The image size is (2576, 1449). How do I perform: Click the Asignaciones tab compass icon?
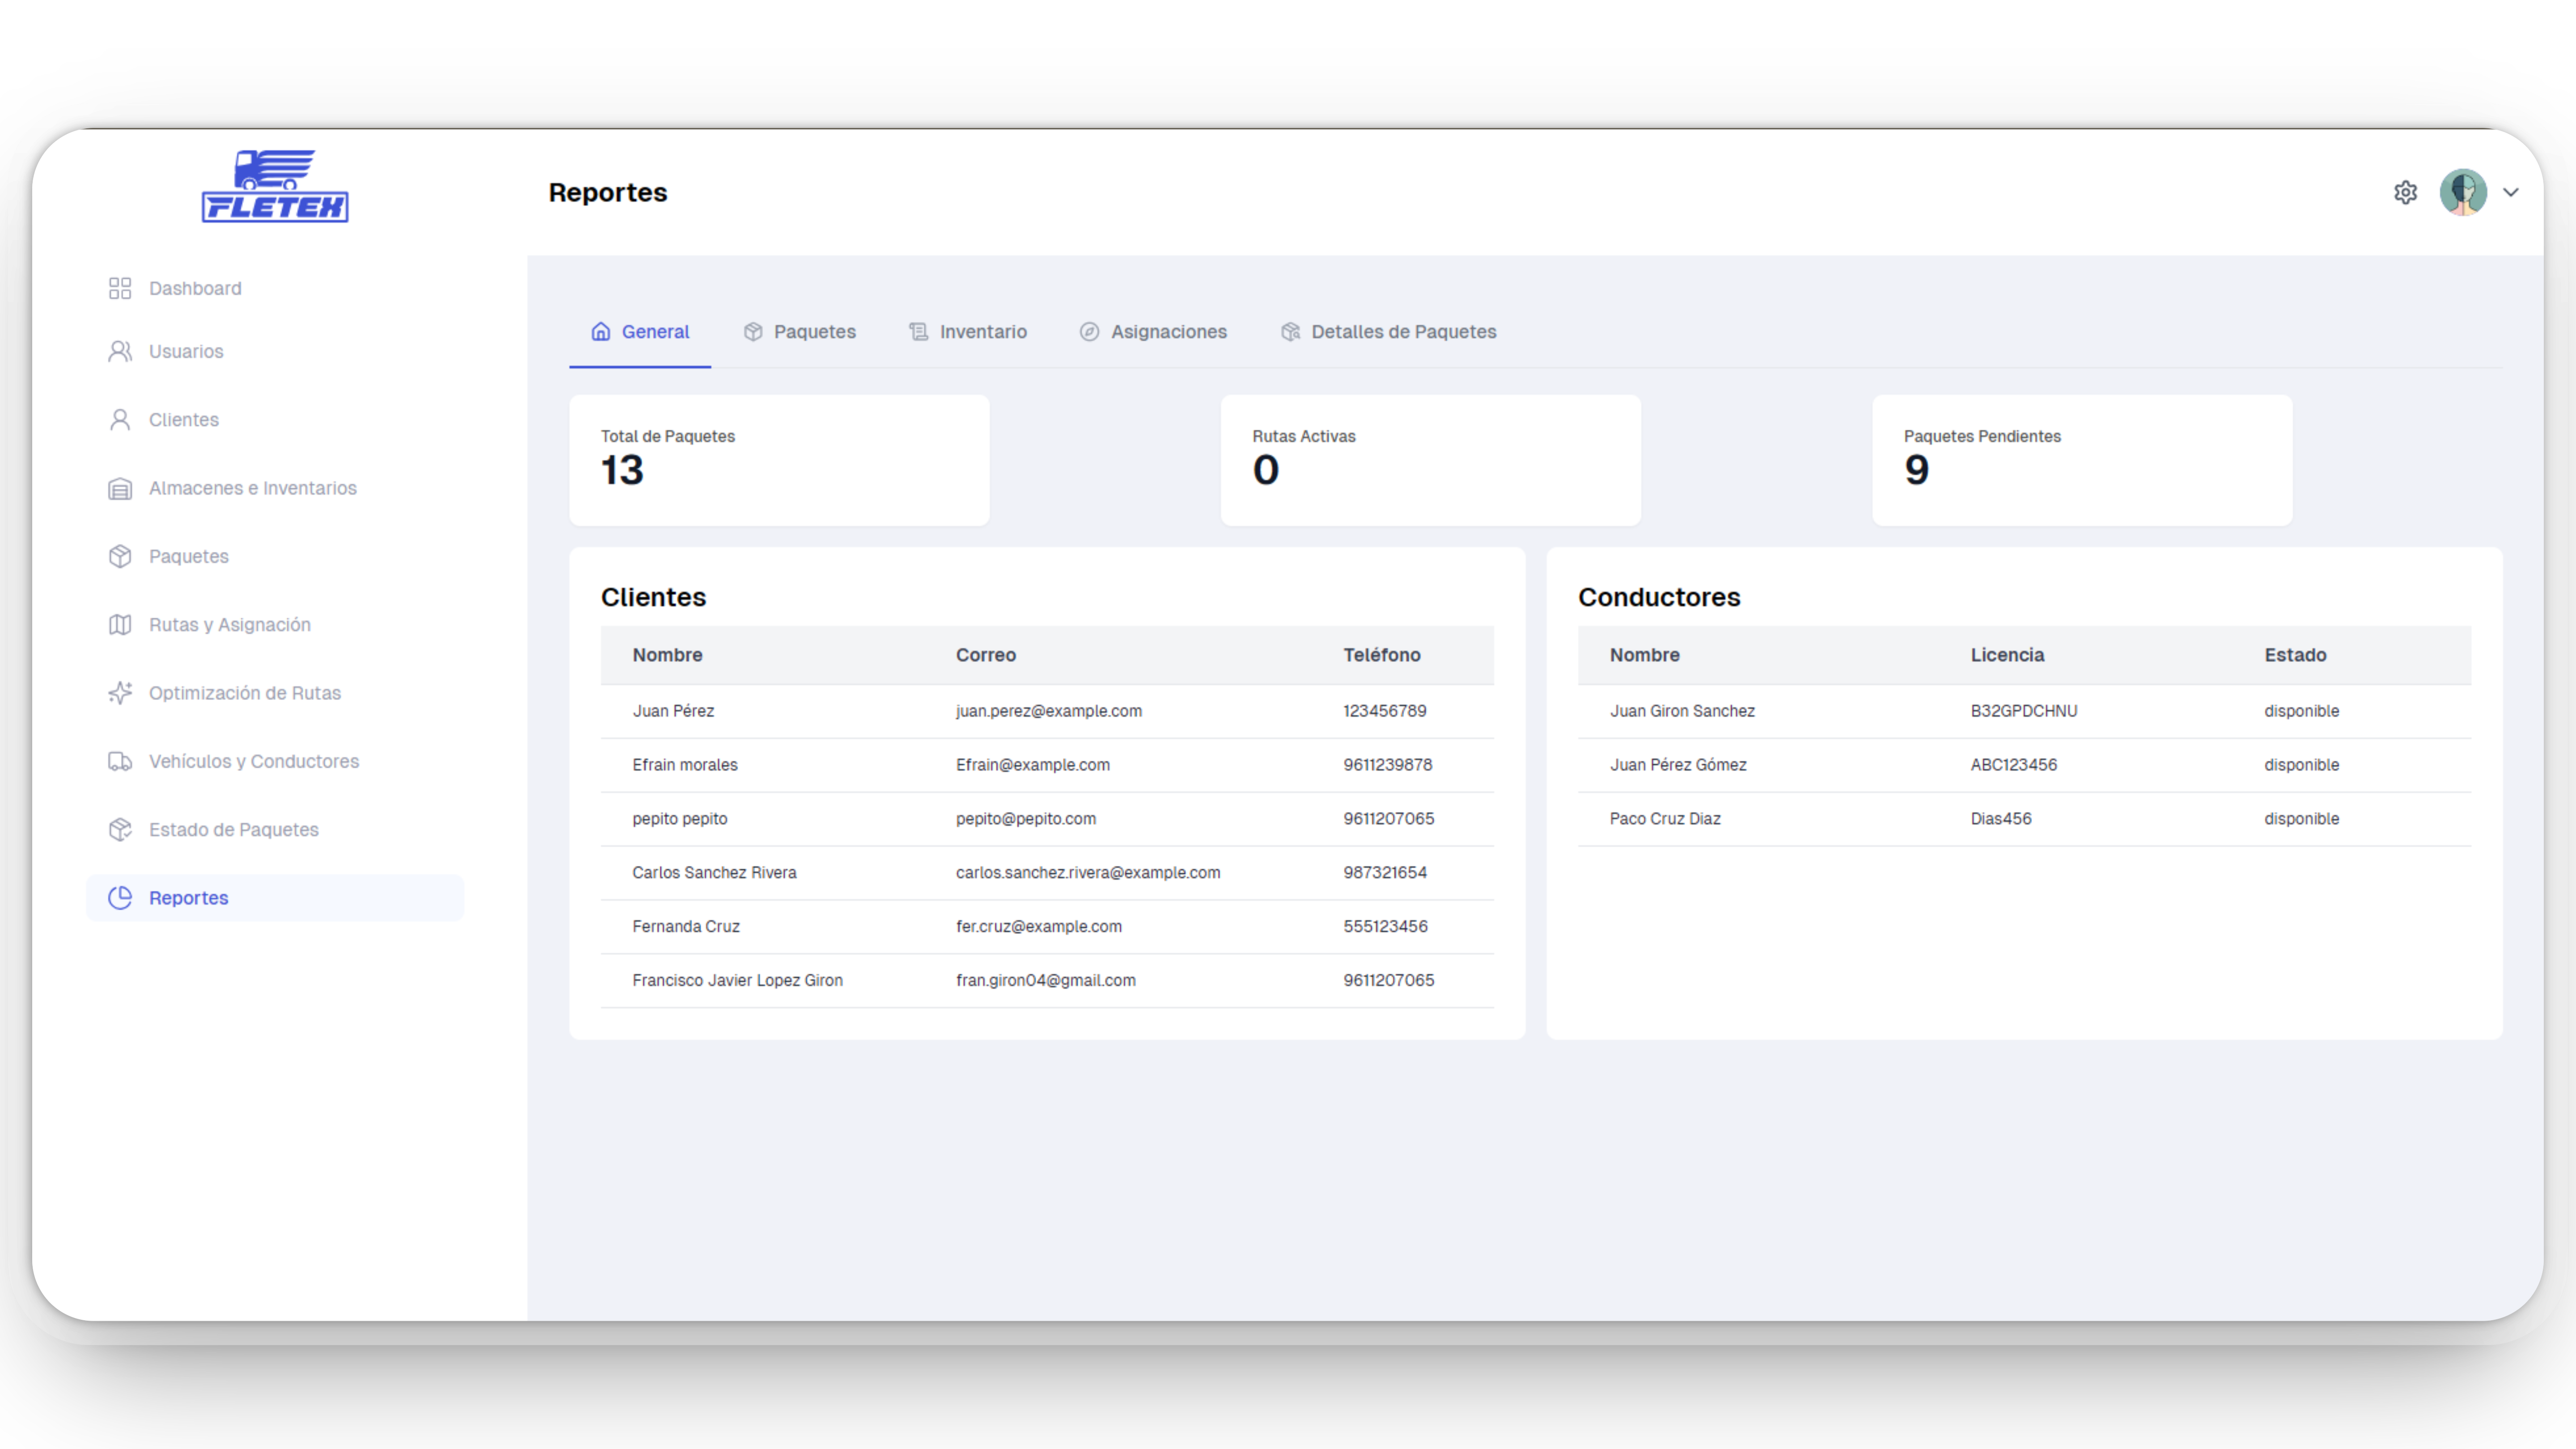1090,332
